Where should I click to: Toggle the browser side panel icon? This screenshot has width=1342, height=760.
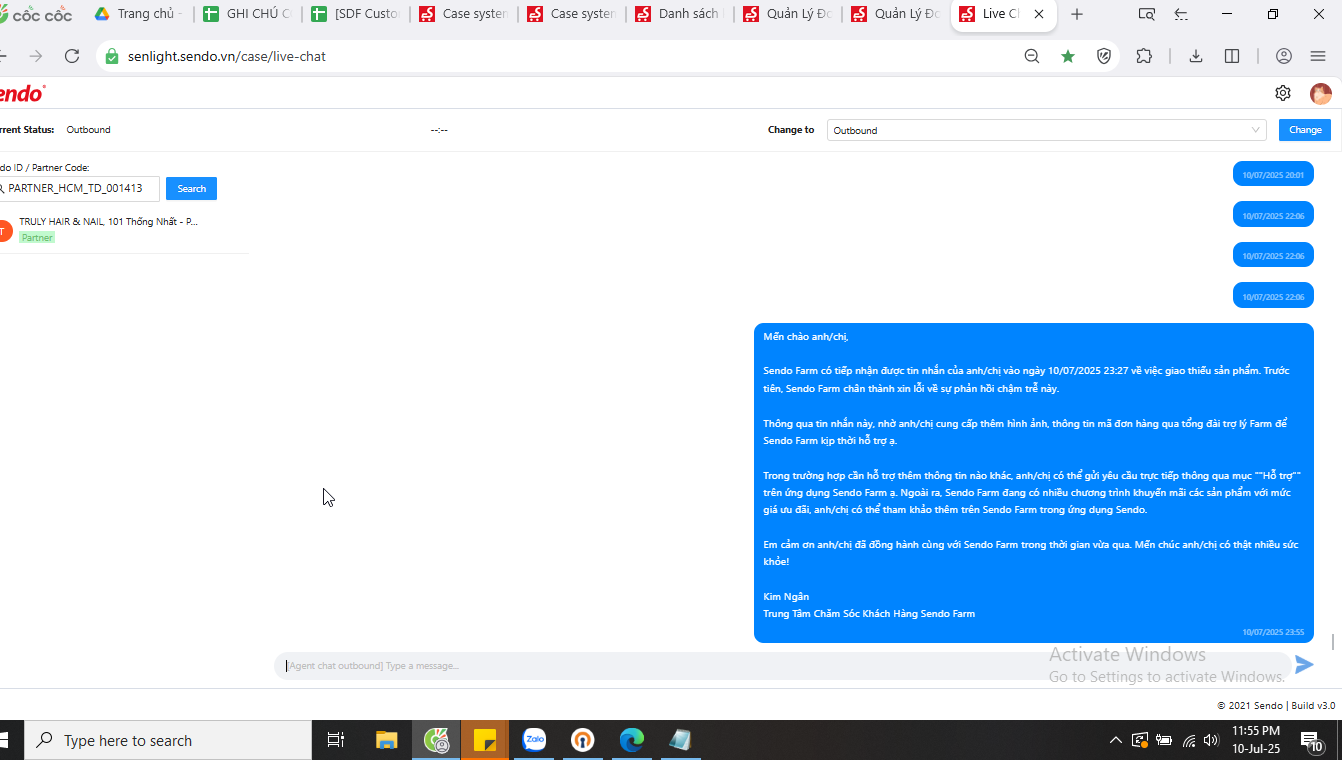click(1232, 56)
